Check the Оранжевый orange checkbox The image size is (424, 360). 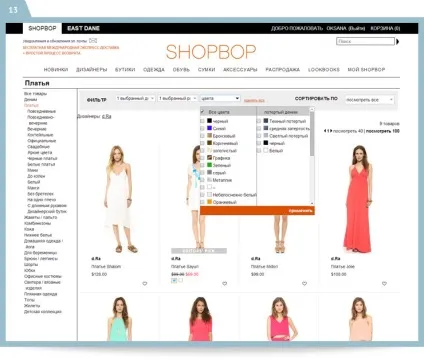coord(202,202)
